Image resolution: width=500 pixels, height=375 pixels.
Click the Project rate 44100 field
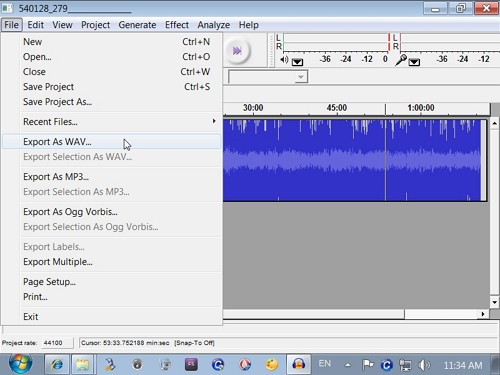point(57,343)
